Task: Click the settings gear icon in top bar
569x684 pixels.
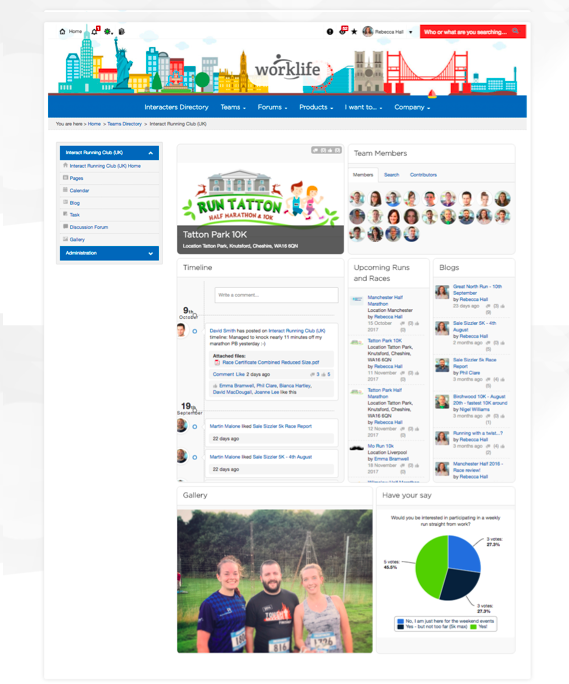Action: [108, 31]
